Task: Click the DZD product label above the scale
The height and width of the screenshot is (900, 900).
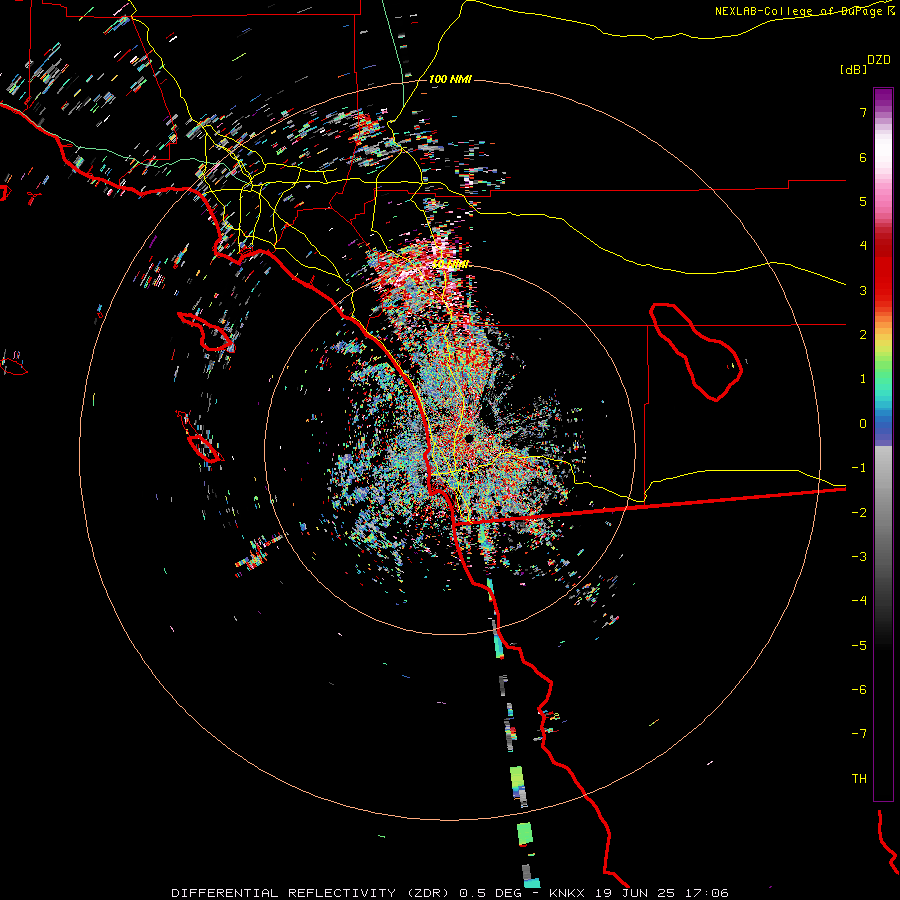Action: [x=878, y=60]
